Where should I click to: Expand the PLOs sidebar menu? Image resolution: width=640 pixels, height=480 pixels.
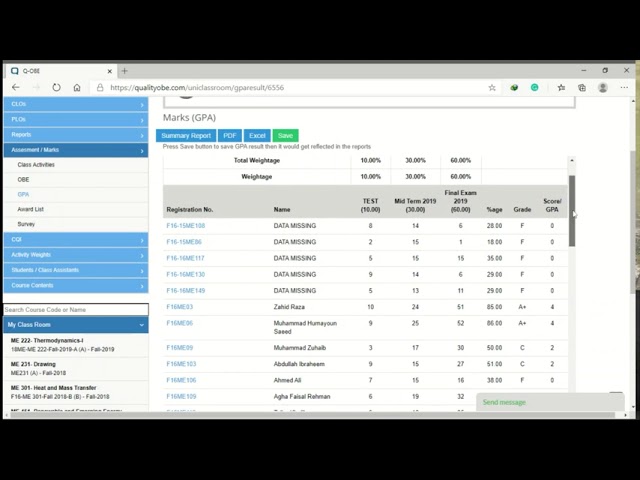click(76, 120)
